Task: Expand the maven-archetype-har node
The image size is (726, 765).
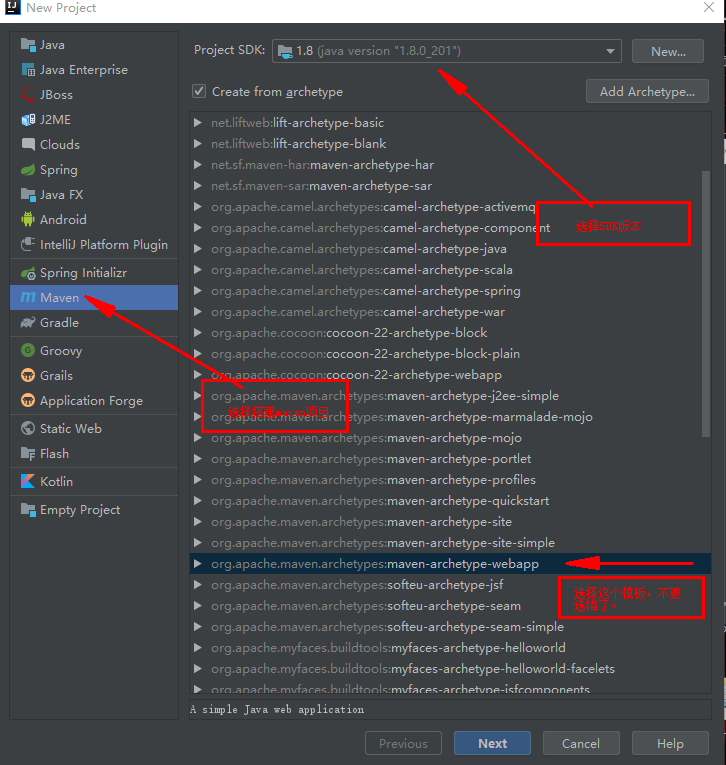Action: click(198, 164)
